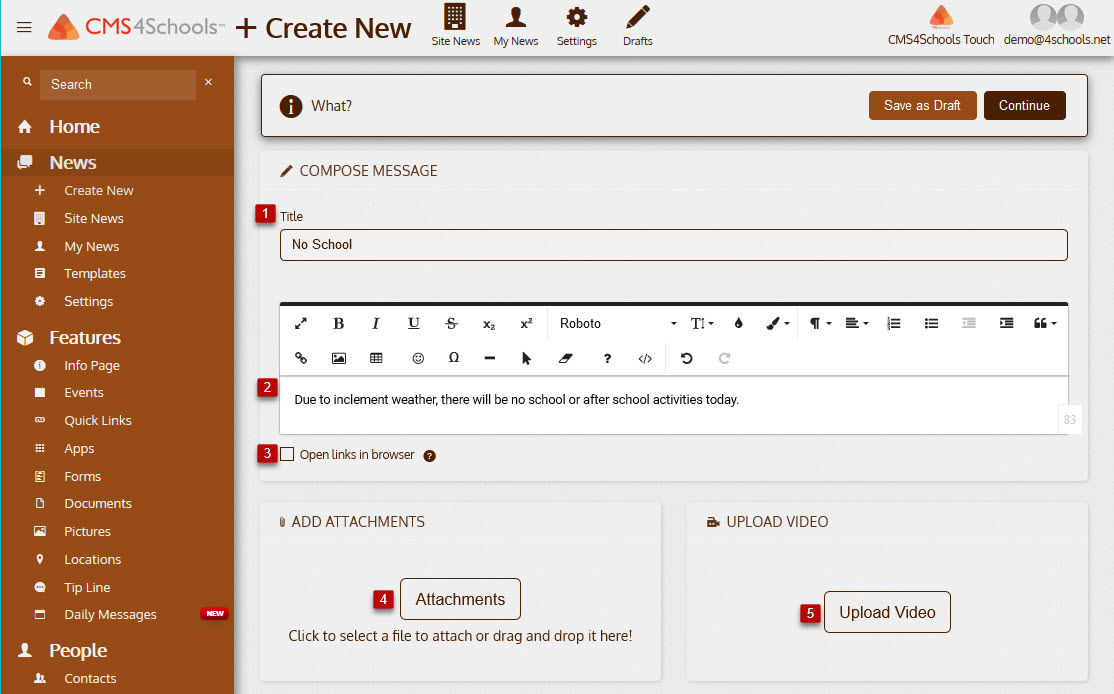Click Save as Draft button
The image size is (1114, 694).
tap(922, 106)
